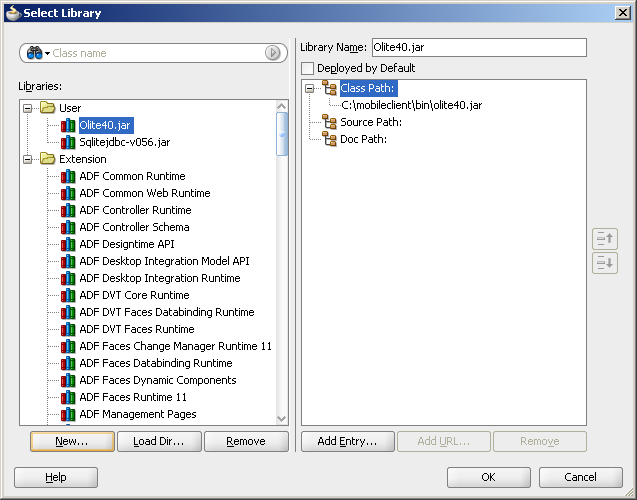
Task: Select ADF Faces Runtime 11 library
Action: pos(133,397)
